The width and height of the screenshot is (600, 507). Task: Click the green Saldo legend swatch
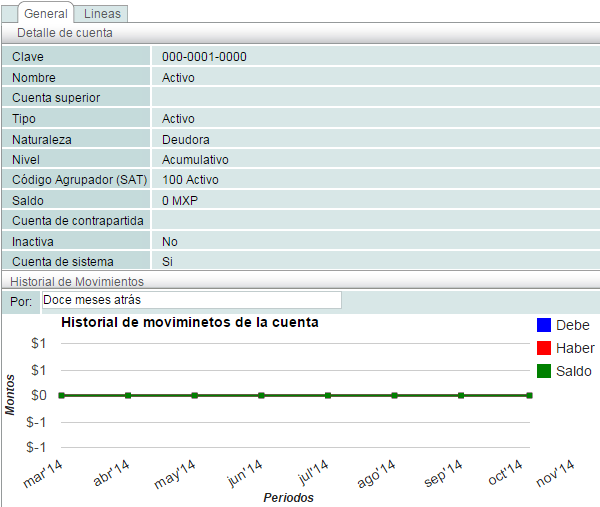(x=544, y=371)
